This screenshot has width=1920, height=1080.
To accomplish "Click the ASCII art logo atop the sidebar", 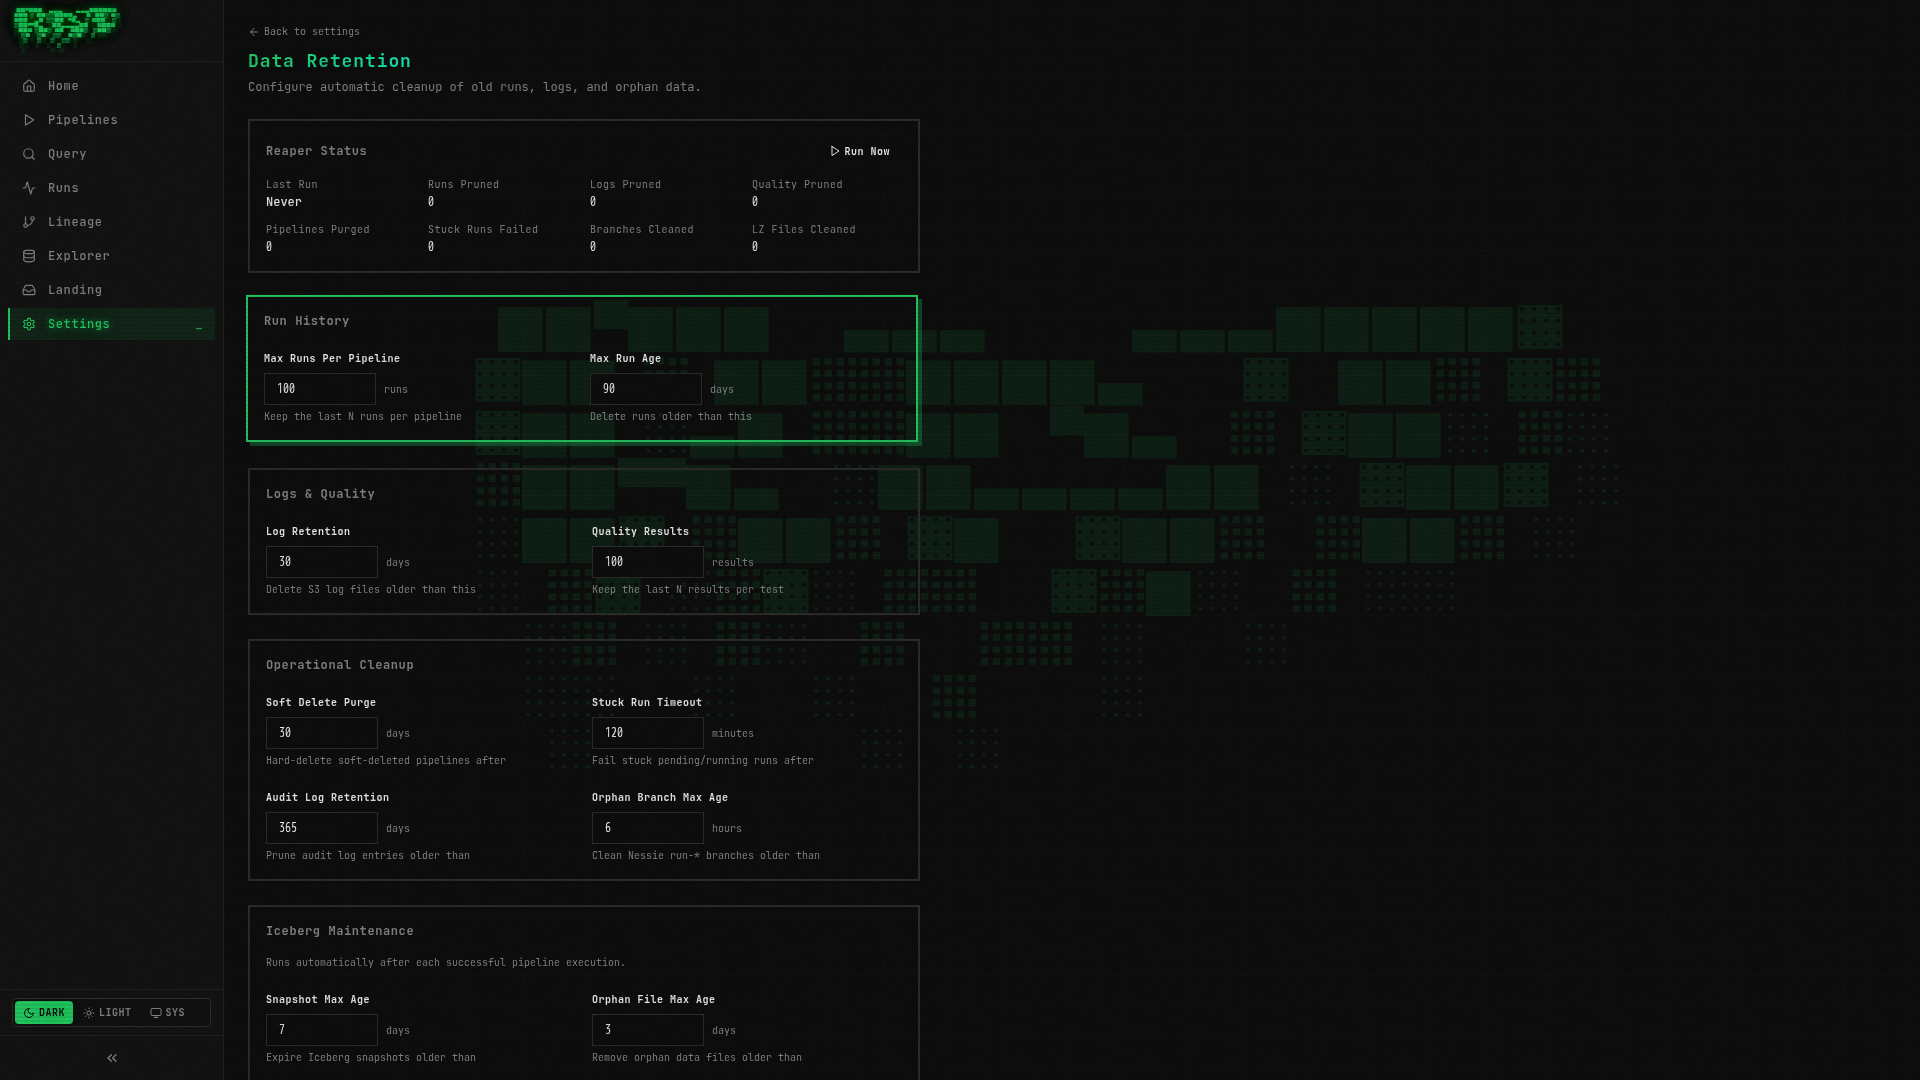I will click(66, 29).
